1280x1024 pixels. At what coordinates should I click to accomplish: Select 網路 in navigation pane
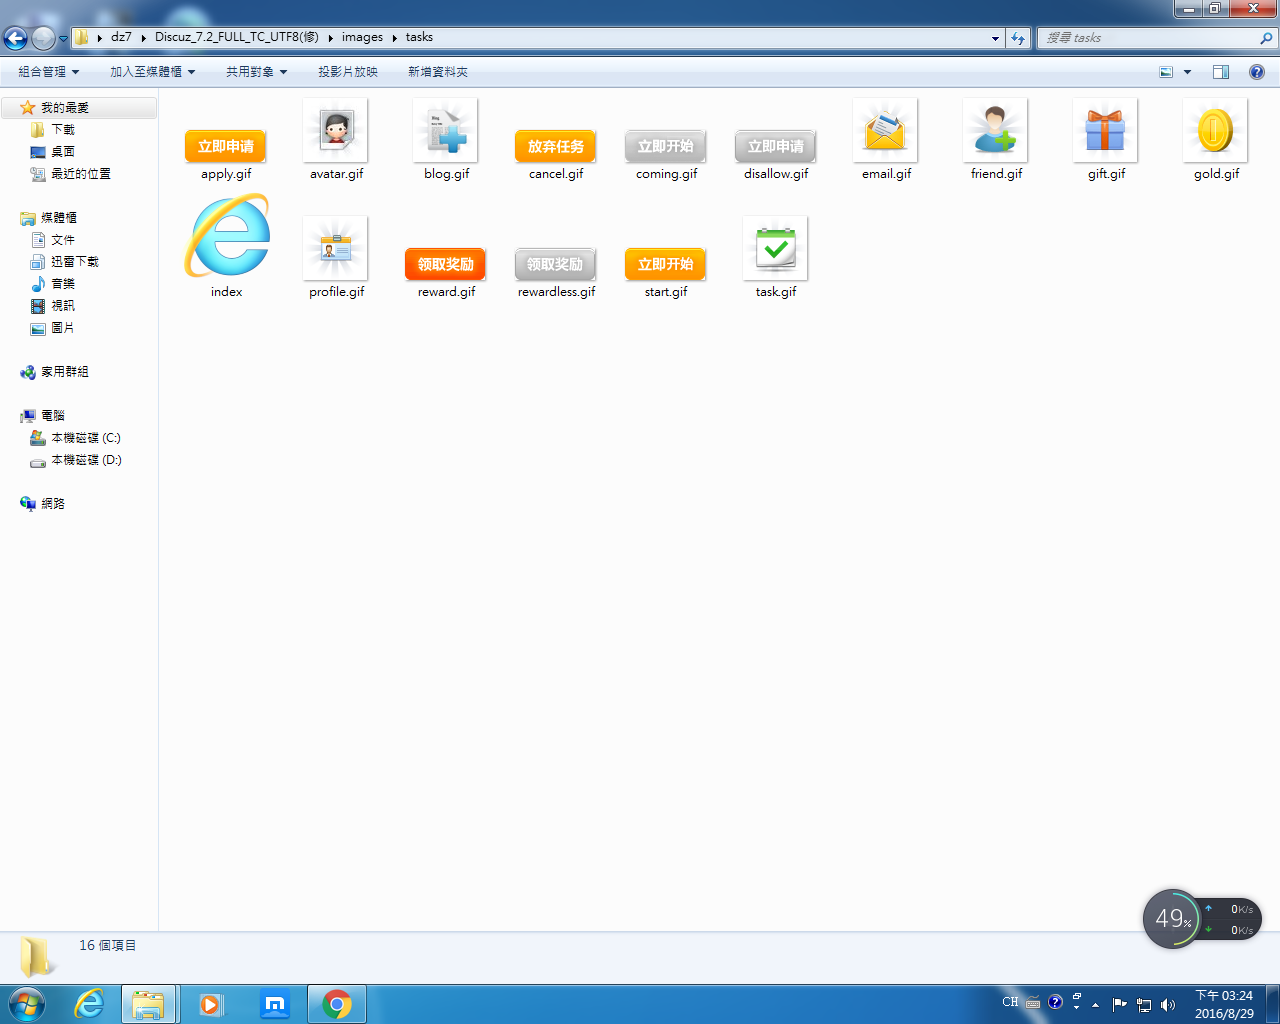click(52, 504)
